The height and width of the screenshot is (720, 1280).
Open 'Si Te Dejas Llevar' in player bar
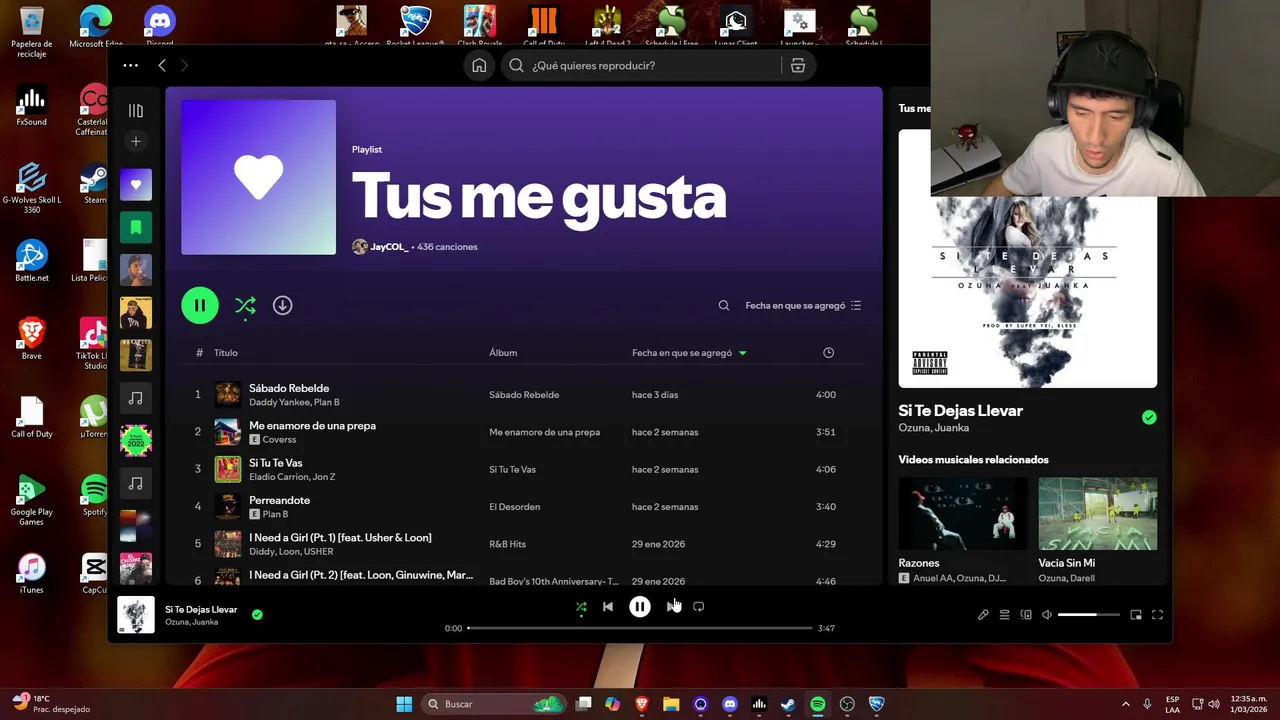click(x=201, y=609)
